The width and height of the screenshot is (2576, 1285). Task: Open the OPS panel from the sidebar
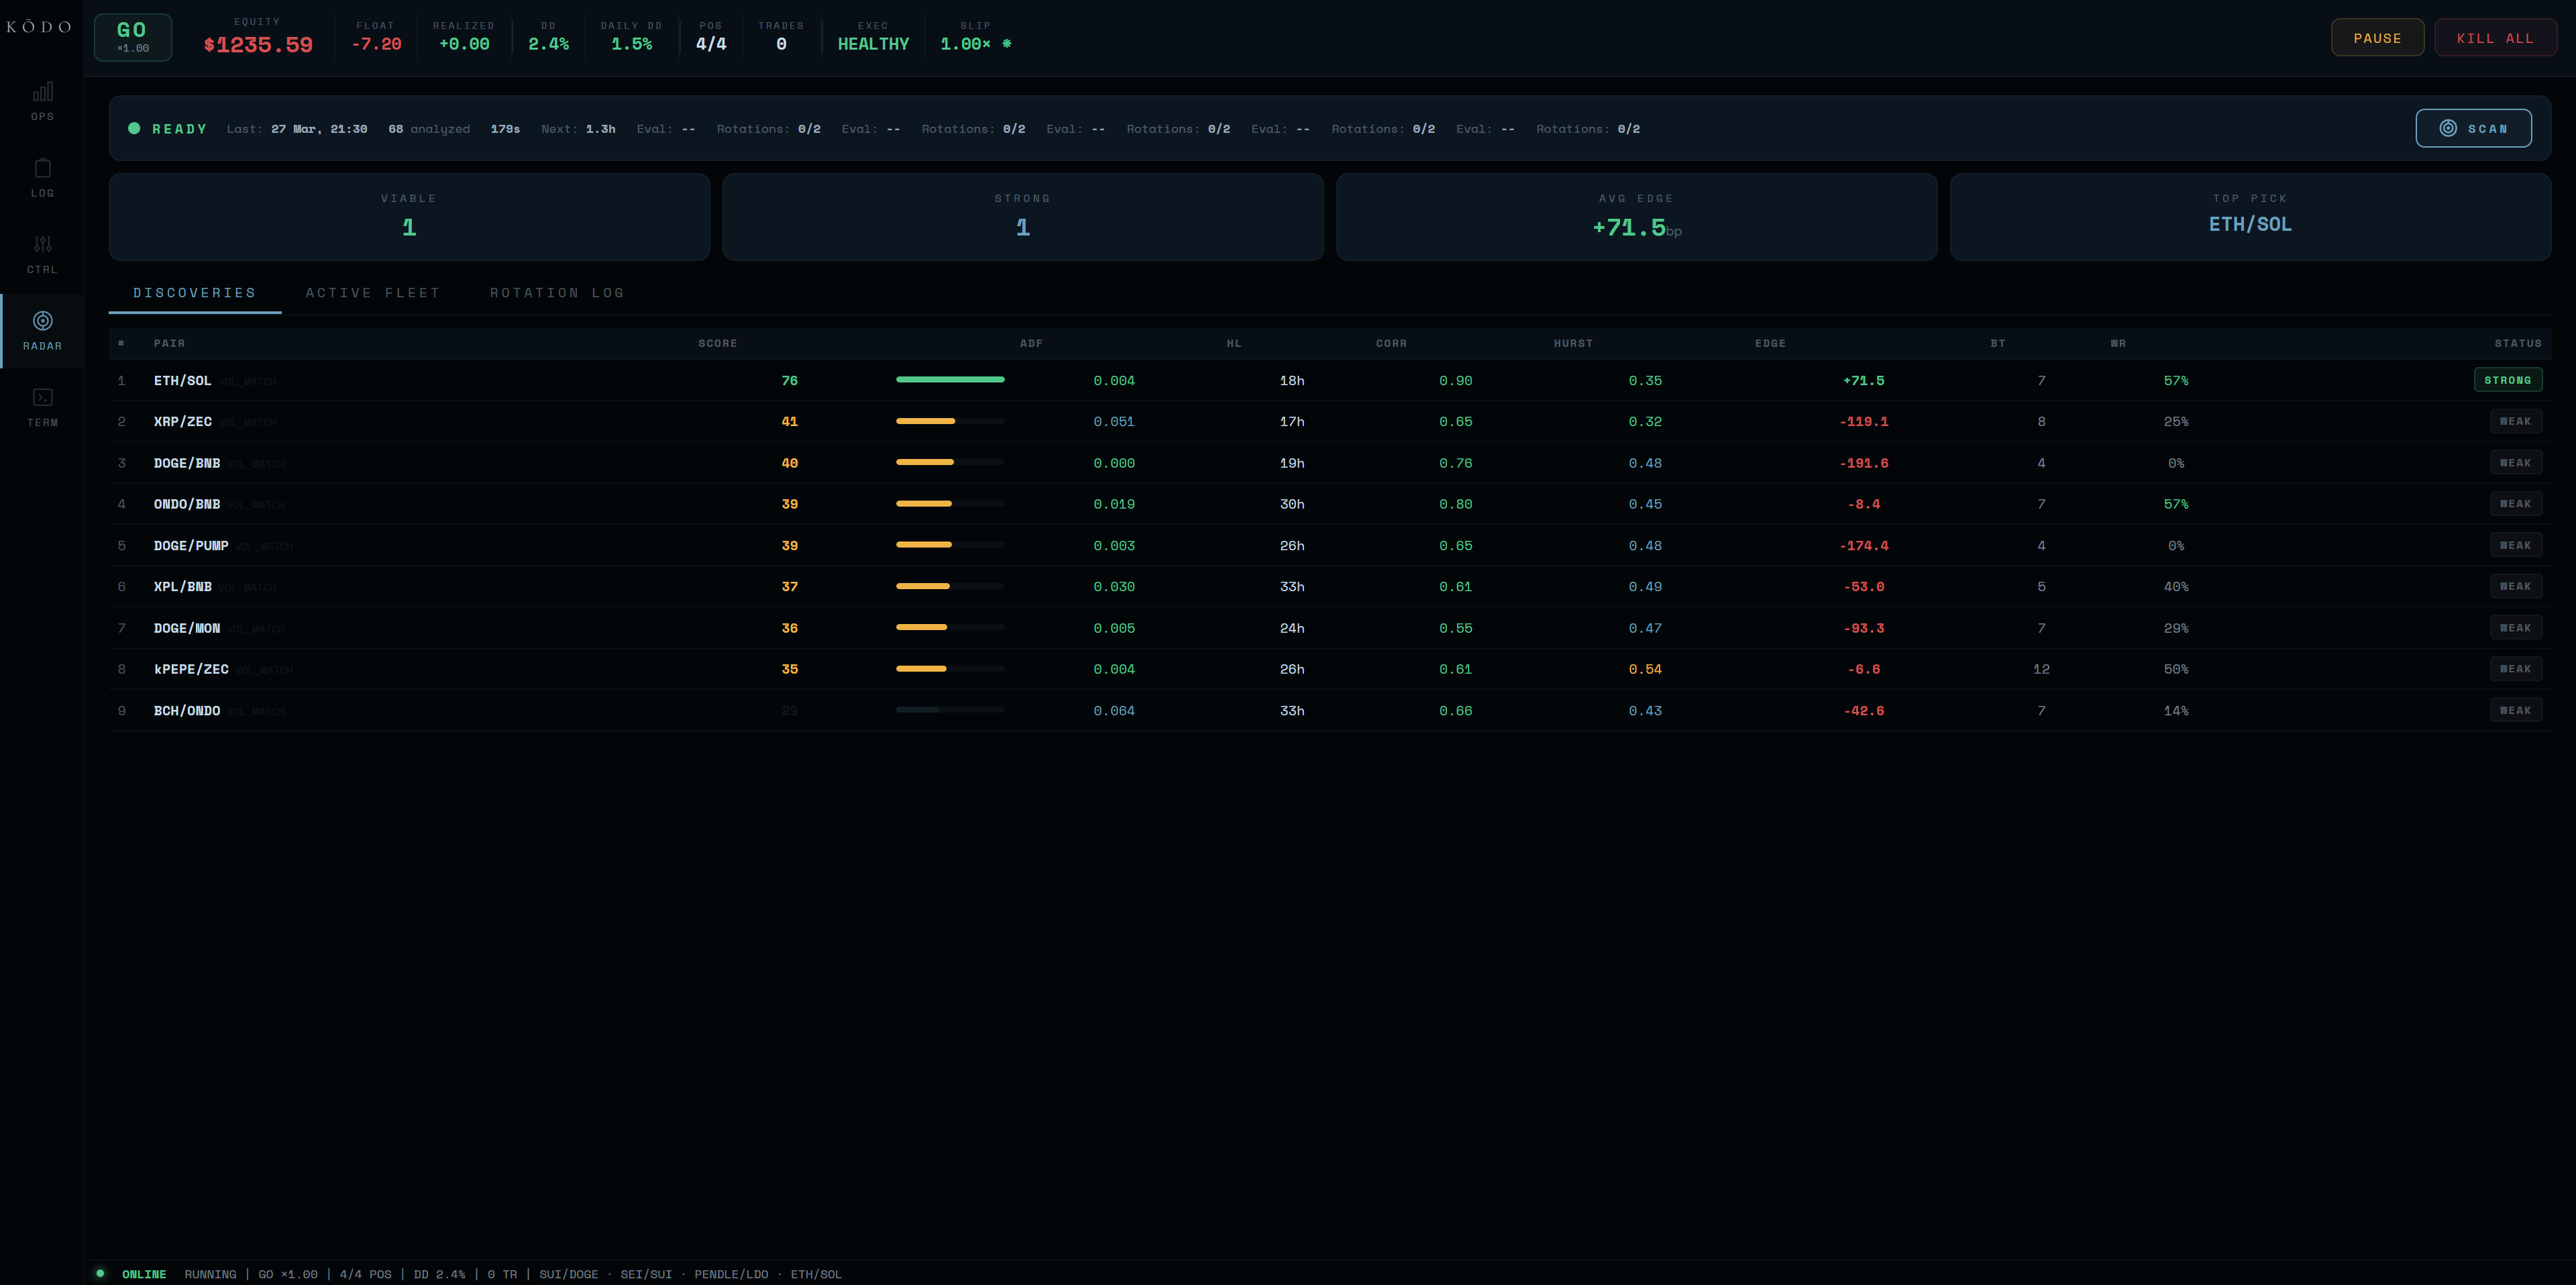[43, 100]
